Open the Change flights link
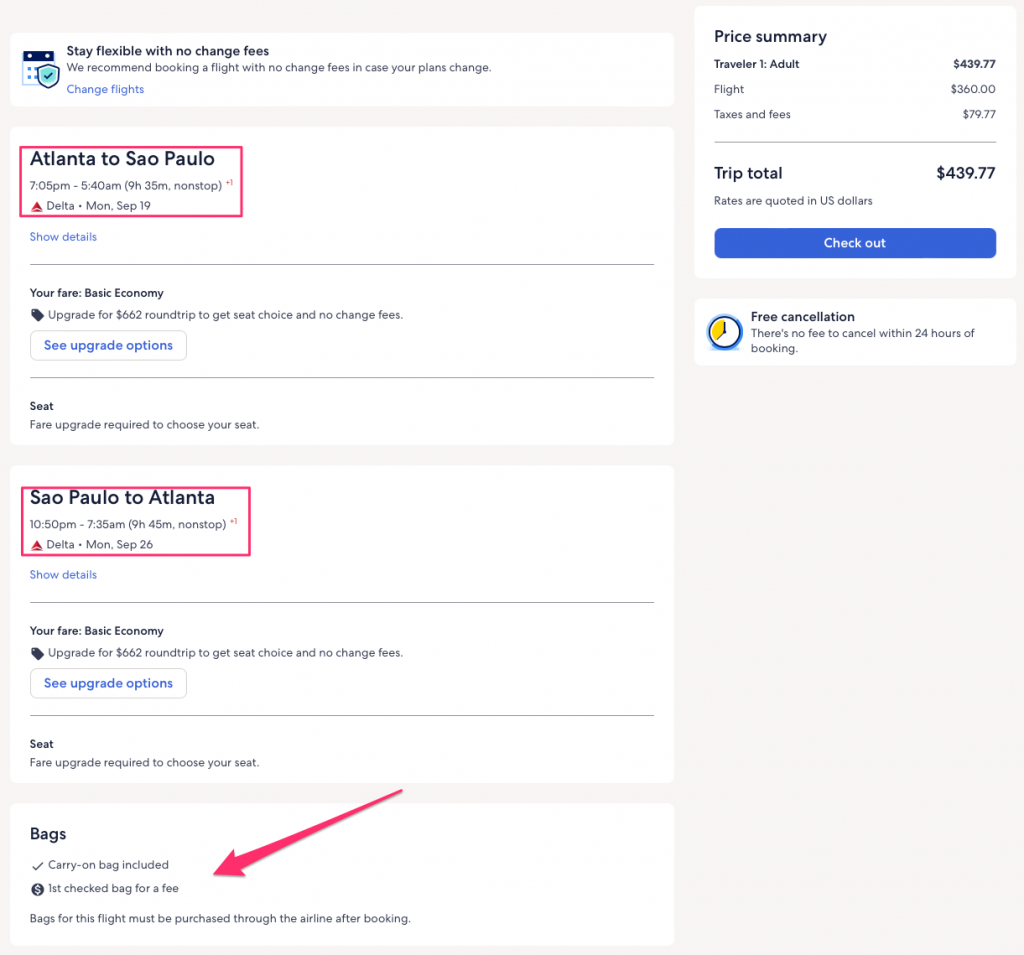This screenshot has width=1024, height=955. [105, 89]
